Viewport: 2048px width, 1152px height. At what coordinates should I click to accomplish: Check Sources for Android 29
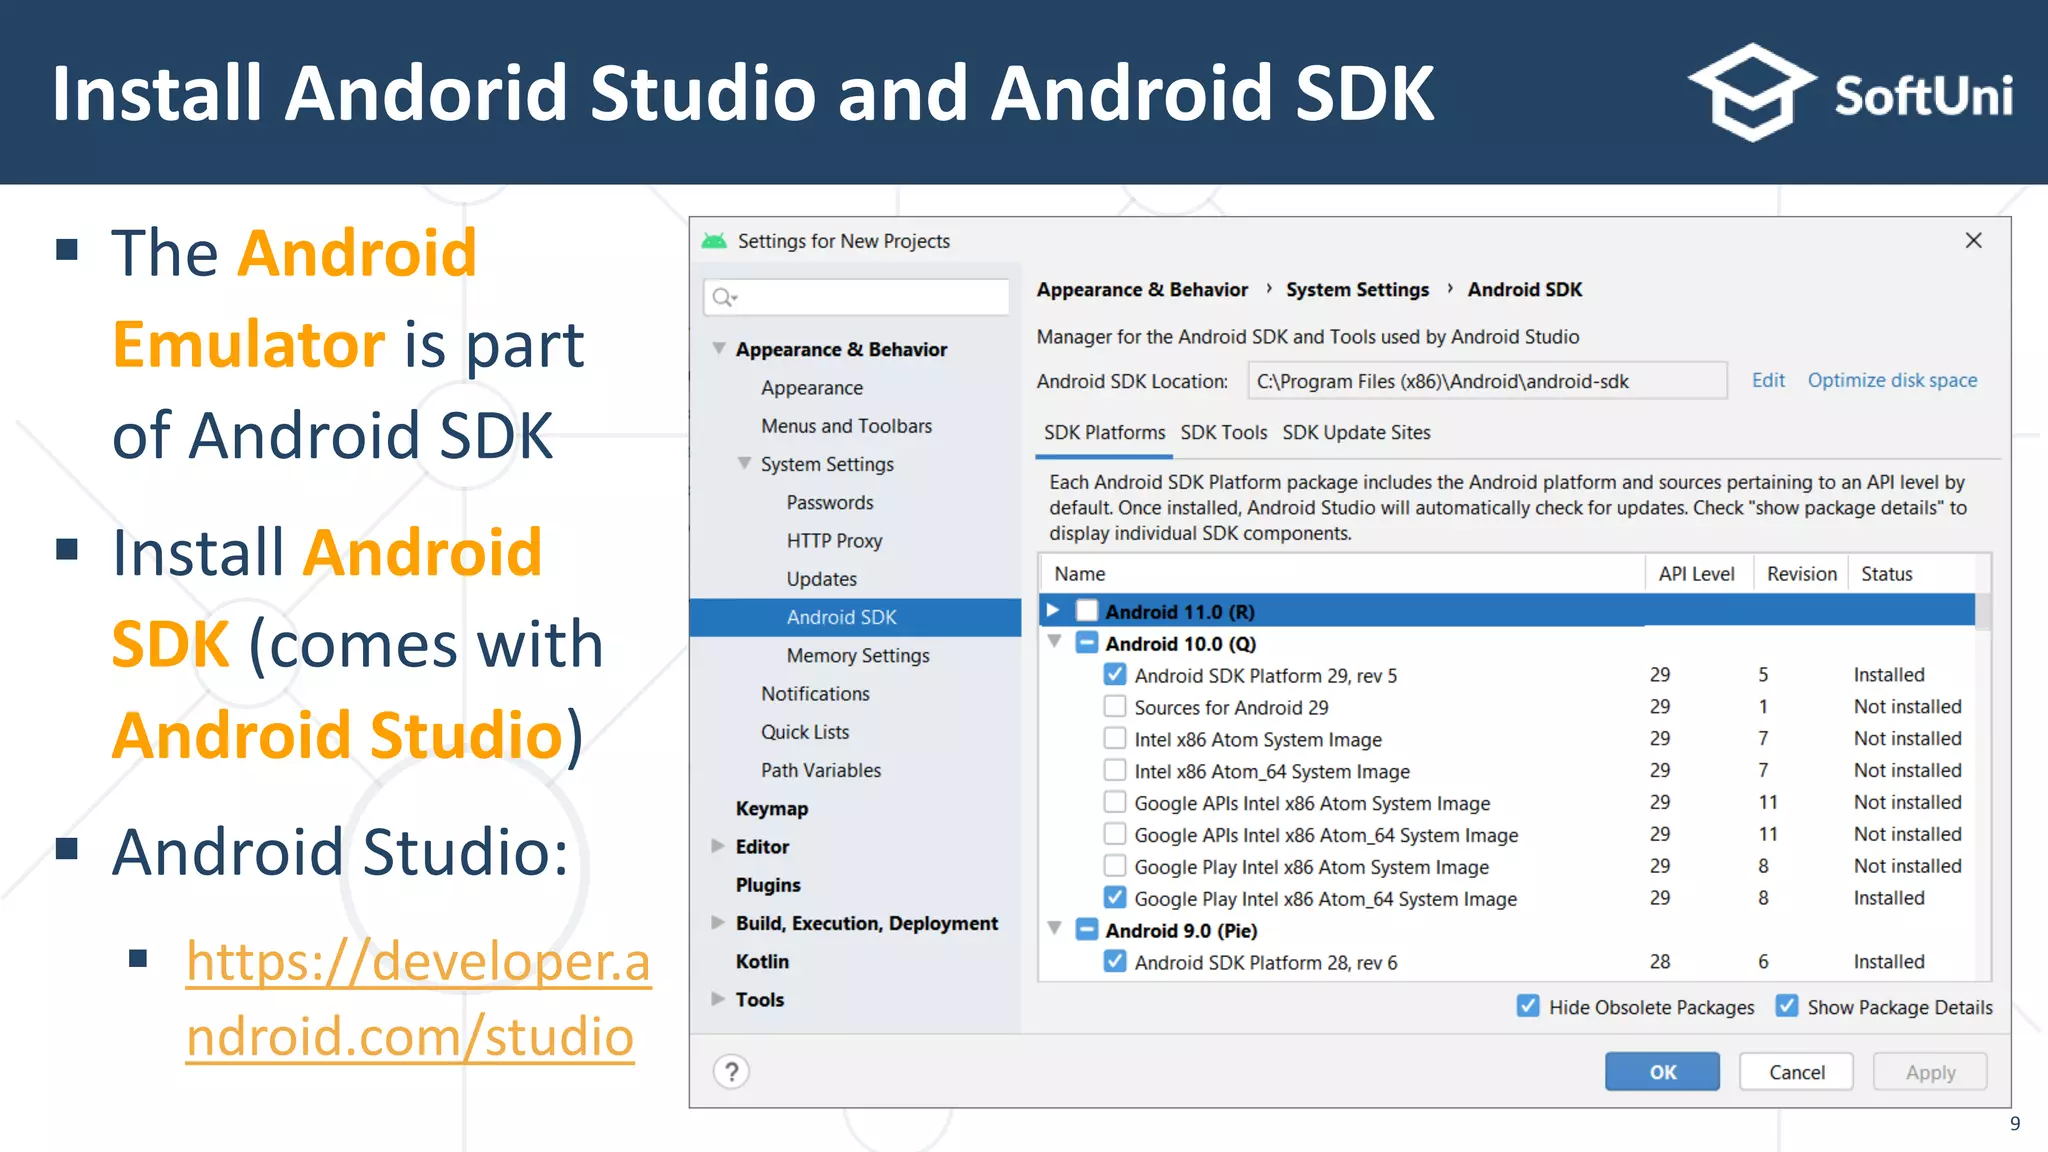1115,707
